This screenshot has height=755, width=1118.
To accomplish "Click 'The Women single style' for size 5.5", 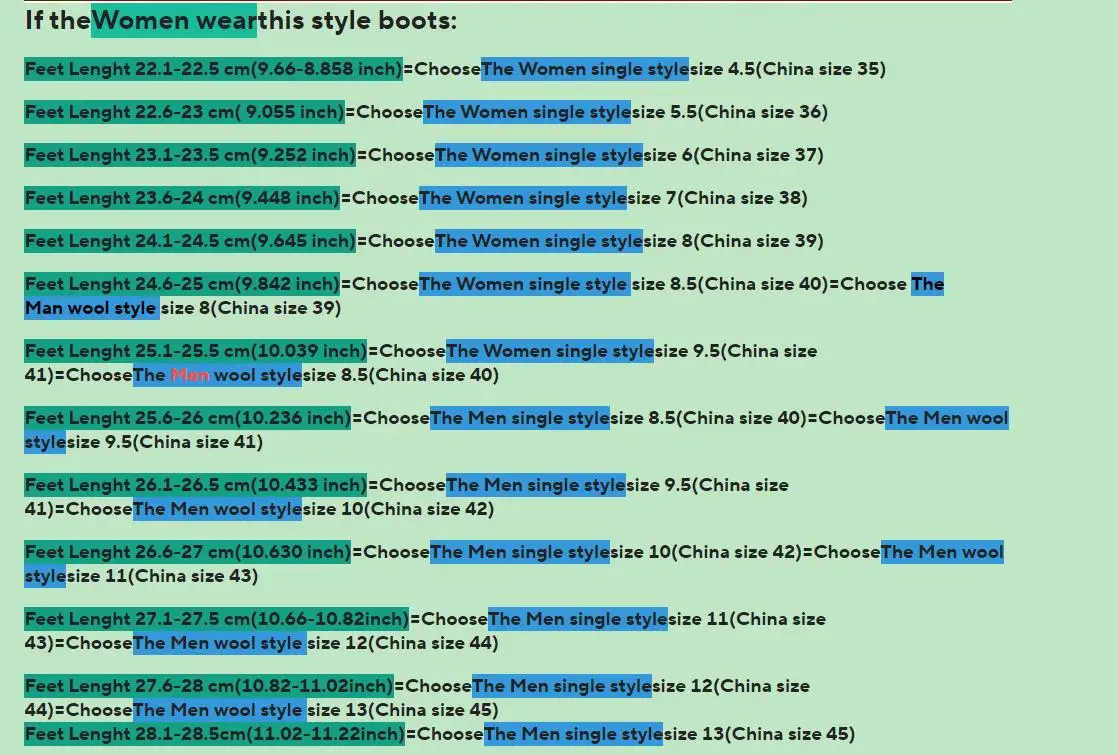I will [x=527, y=112].
